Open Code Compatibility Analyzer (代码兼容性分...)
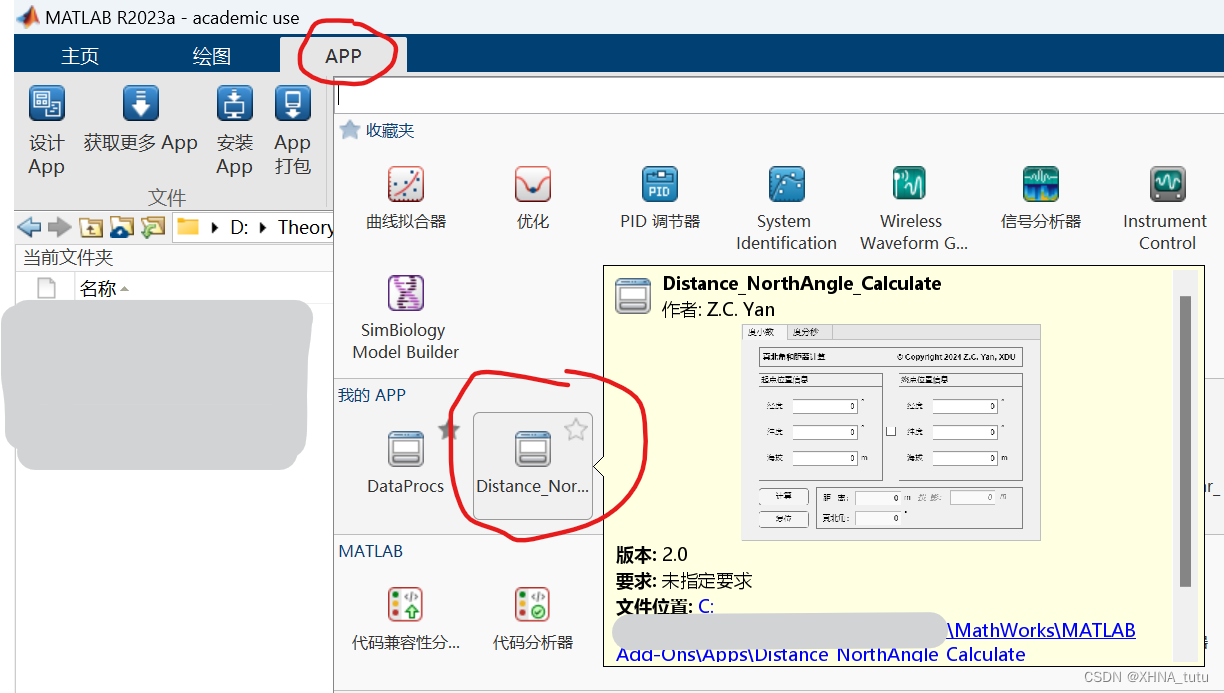This screenshot has width=1224, height=693. click(x=406, y=619)
